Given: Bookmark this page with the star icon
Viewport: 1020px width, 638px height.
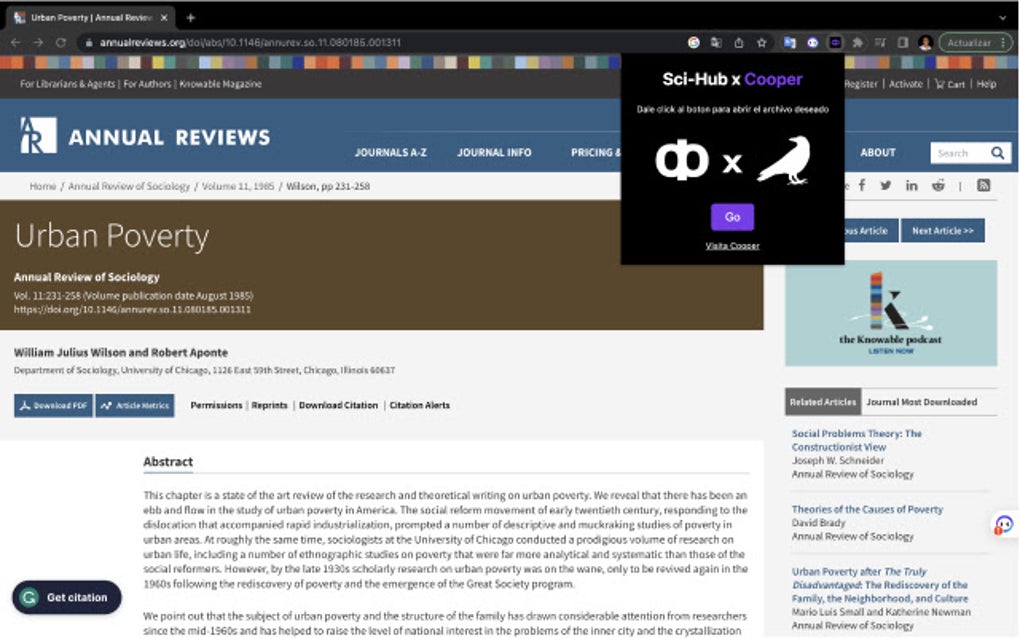Looking at the screenshot, I should click(761, 42).
